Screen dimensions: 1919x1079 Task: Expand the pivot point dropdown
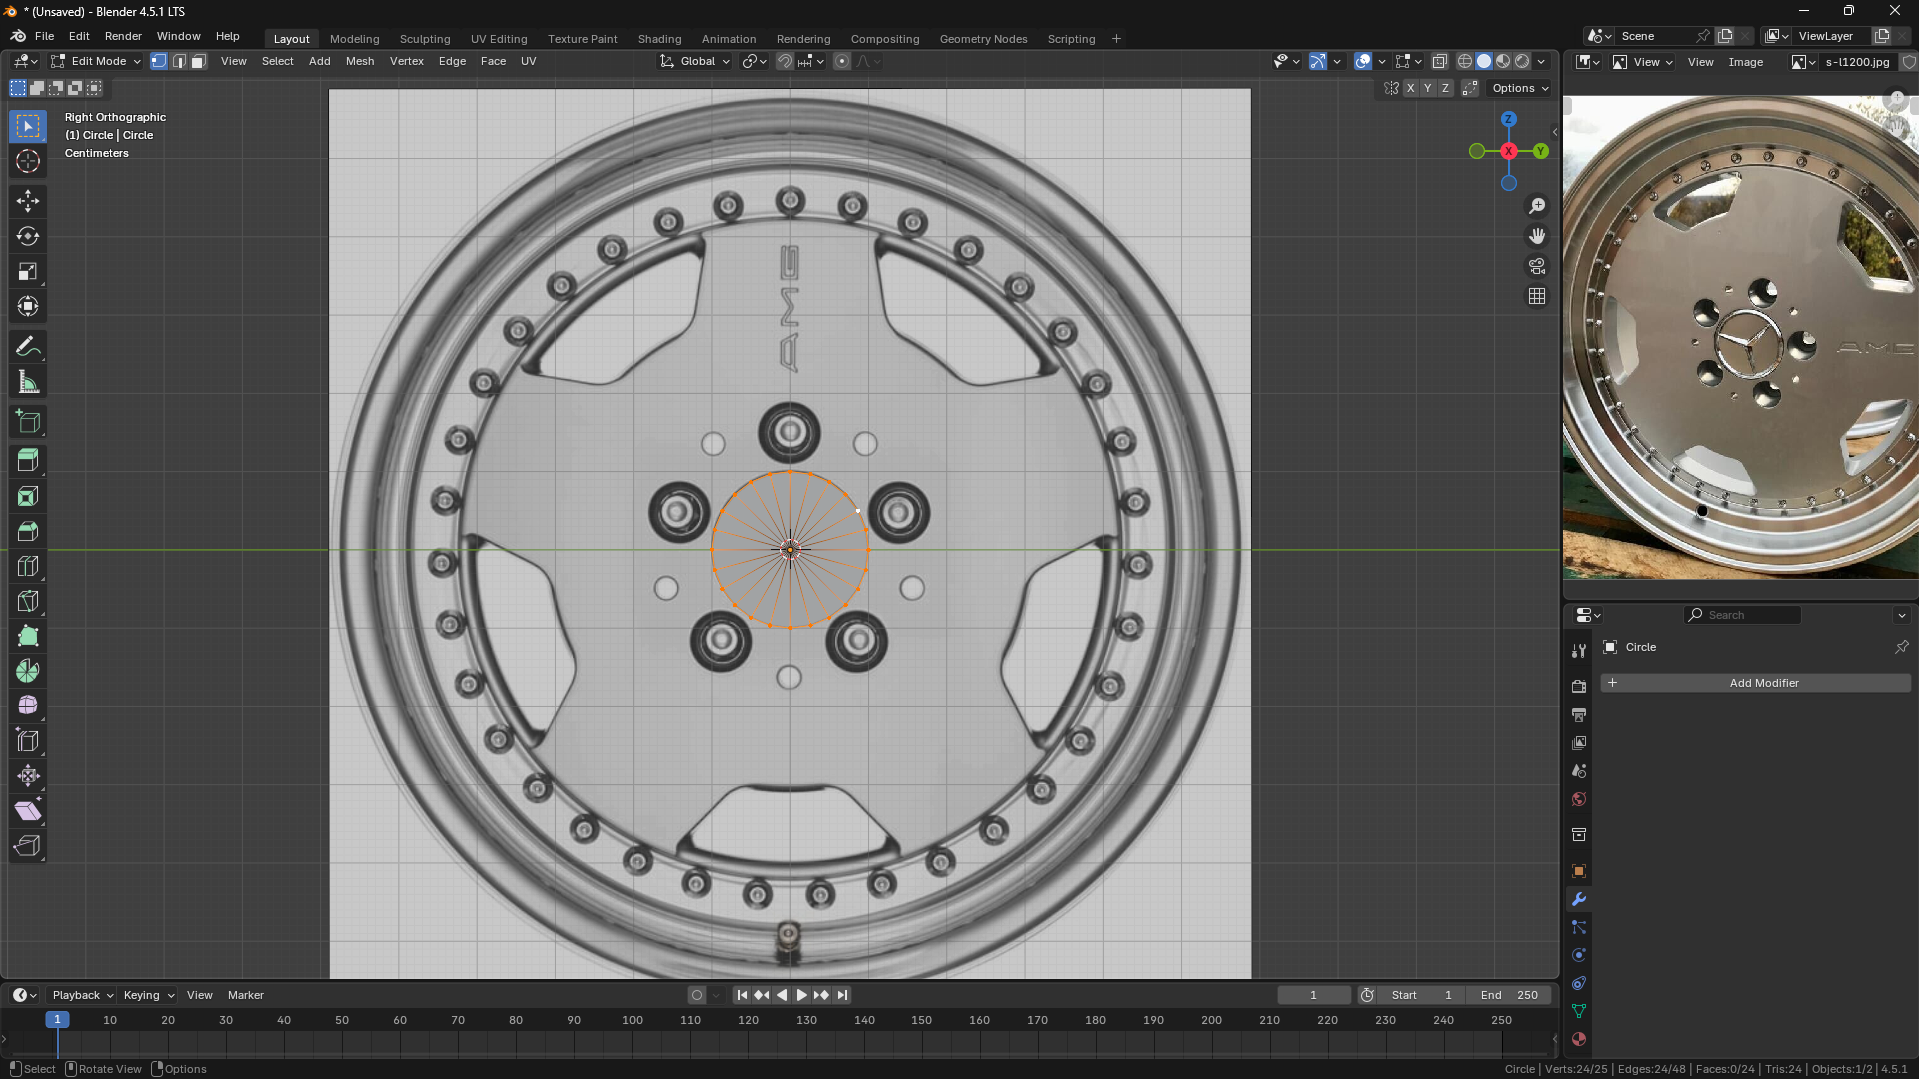pos(755,61)
